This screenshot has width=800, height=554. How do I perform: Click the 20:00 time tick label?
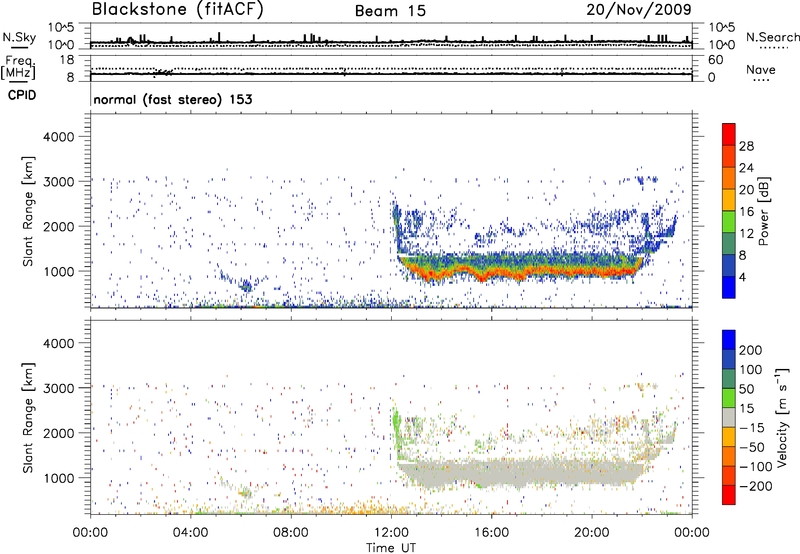click(x=591, y=533)
